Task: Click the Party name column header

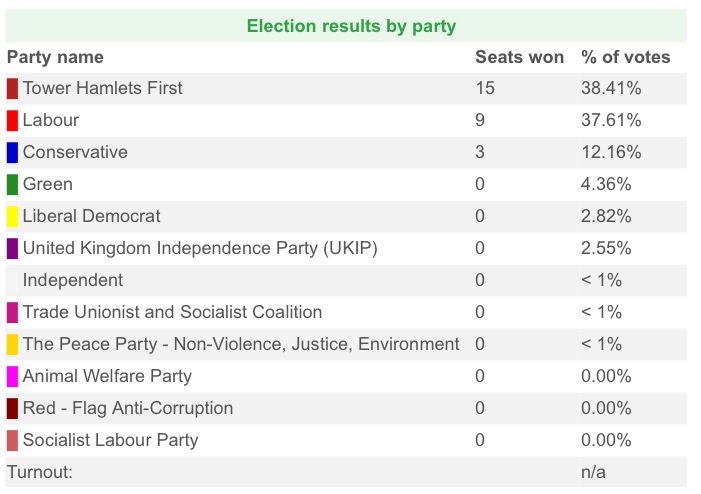Action: 55,57
